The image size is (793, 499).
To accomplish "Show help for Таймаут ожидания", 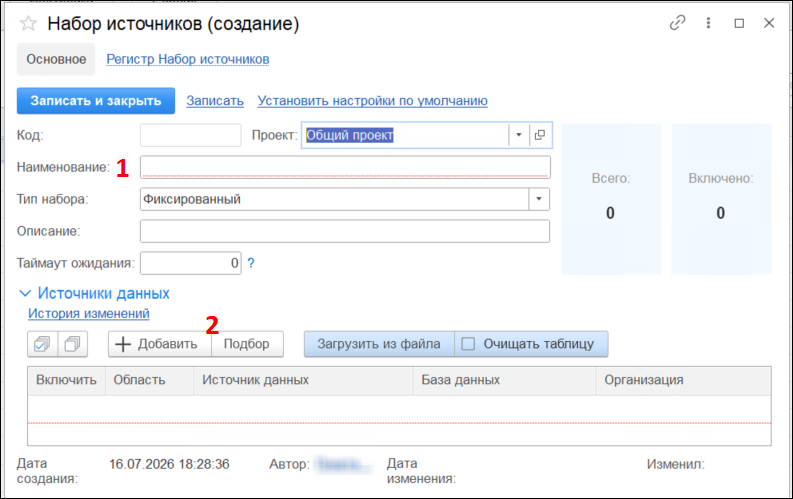I will point(251,263).
